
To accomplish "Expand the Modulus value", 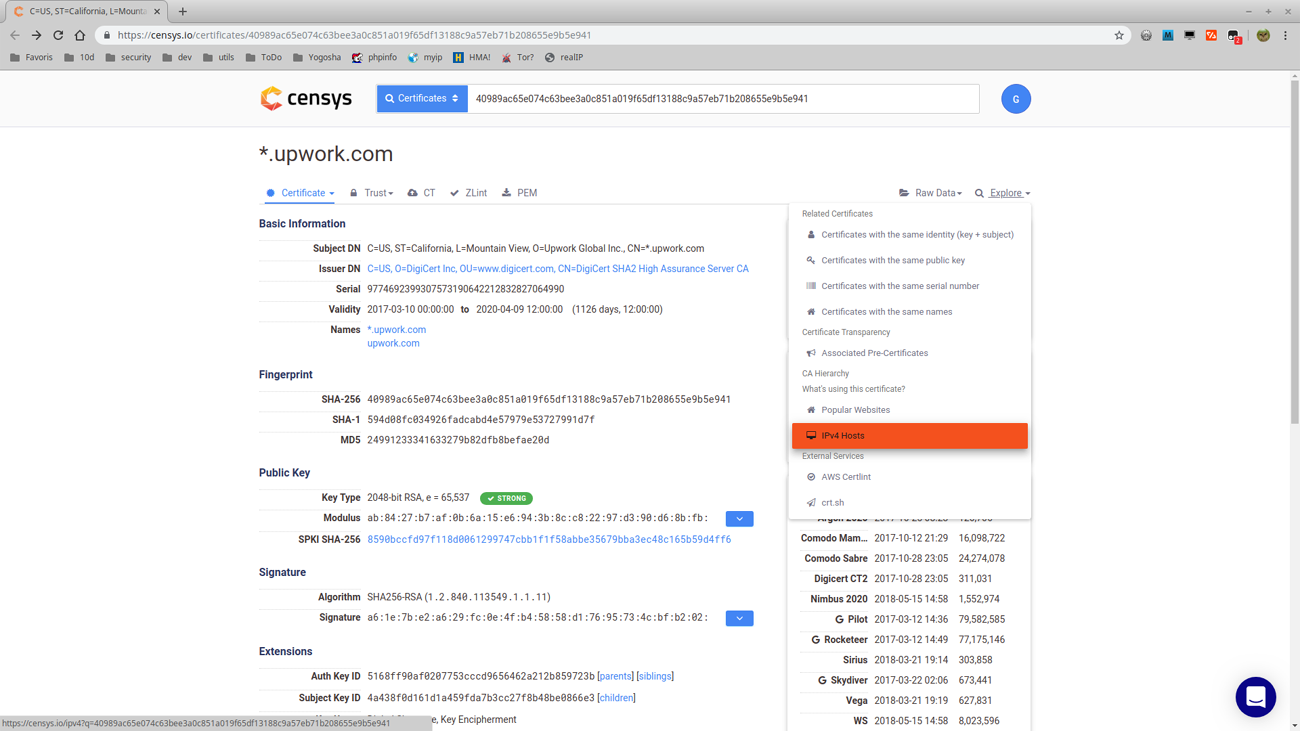I will pyautogui.click(x=739, y=519).
